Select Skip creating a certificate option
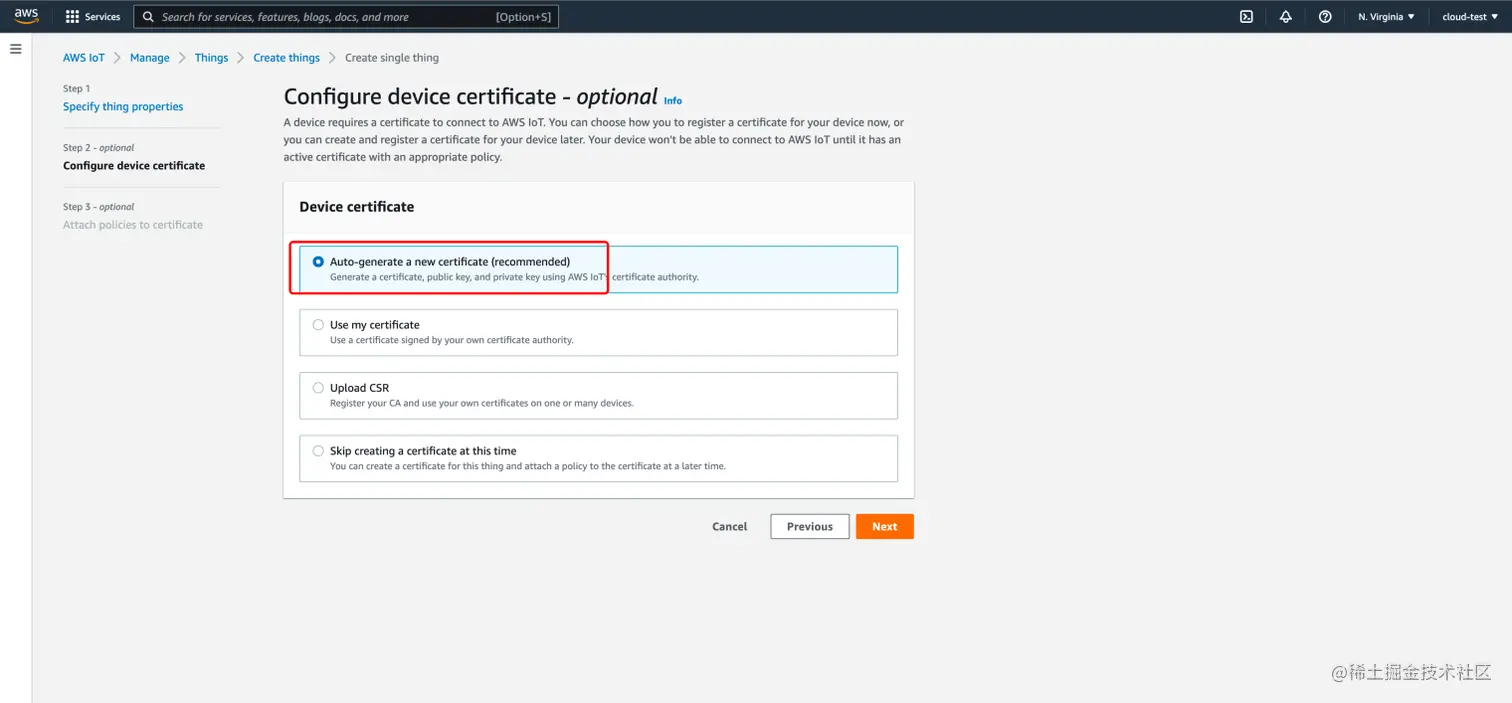The image size is (1512, 703). (598, 458)
